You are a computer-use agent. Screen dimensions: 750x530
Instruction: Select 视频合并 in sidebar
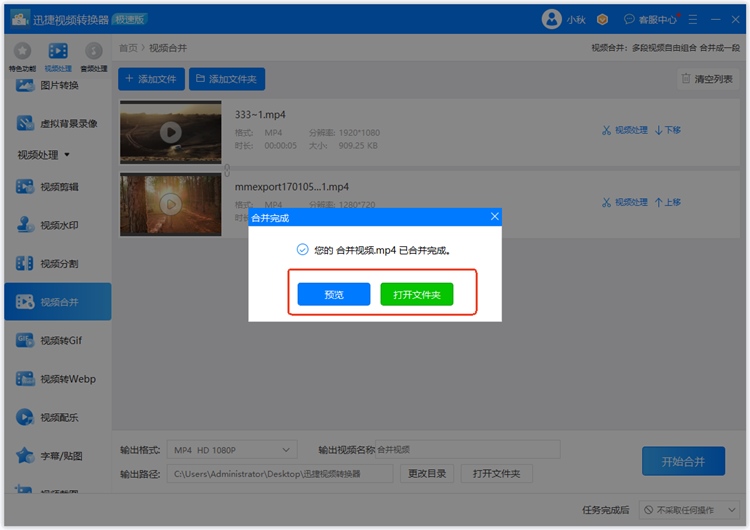click(x=58, y=301)
